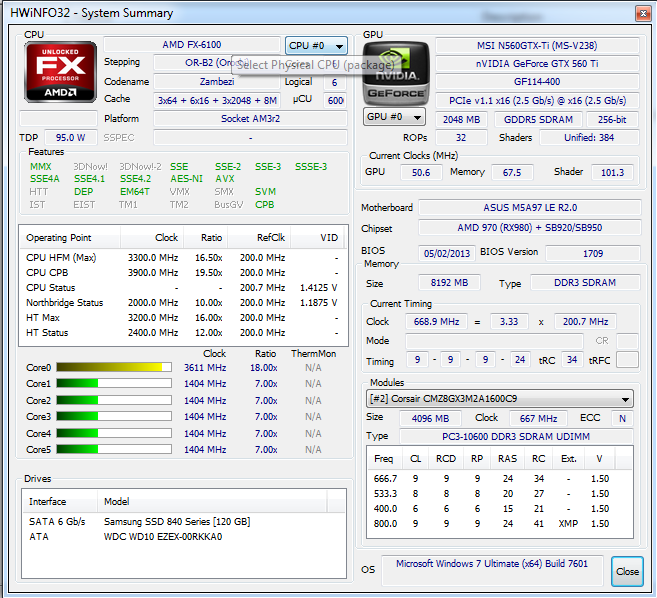Select the Samsung SSD 840 Series drive
The image size is (657, 598).
(184, 521)
